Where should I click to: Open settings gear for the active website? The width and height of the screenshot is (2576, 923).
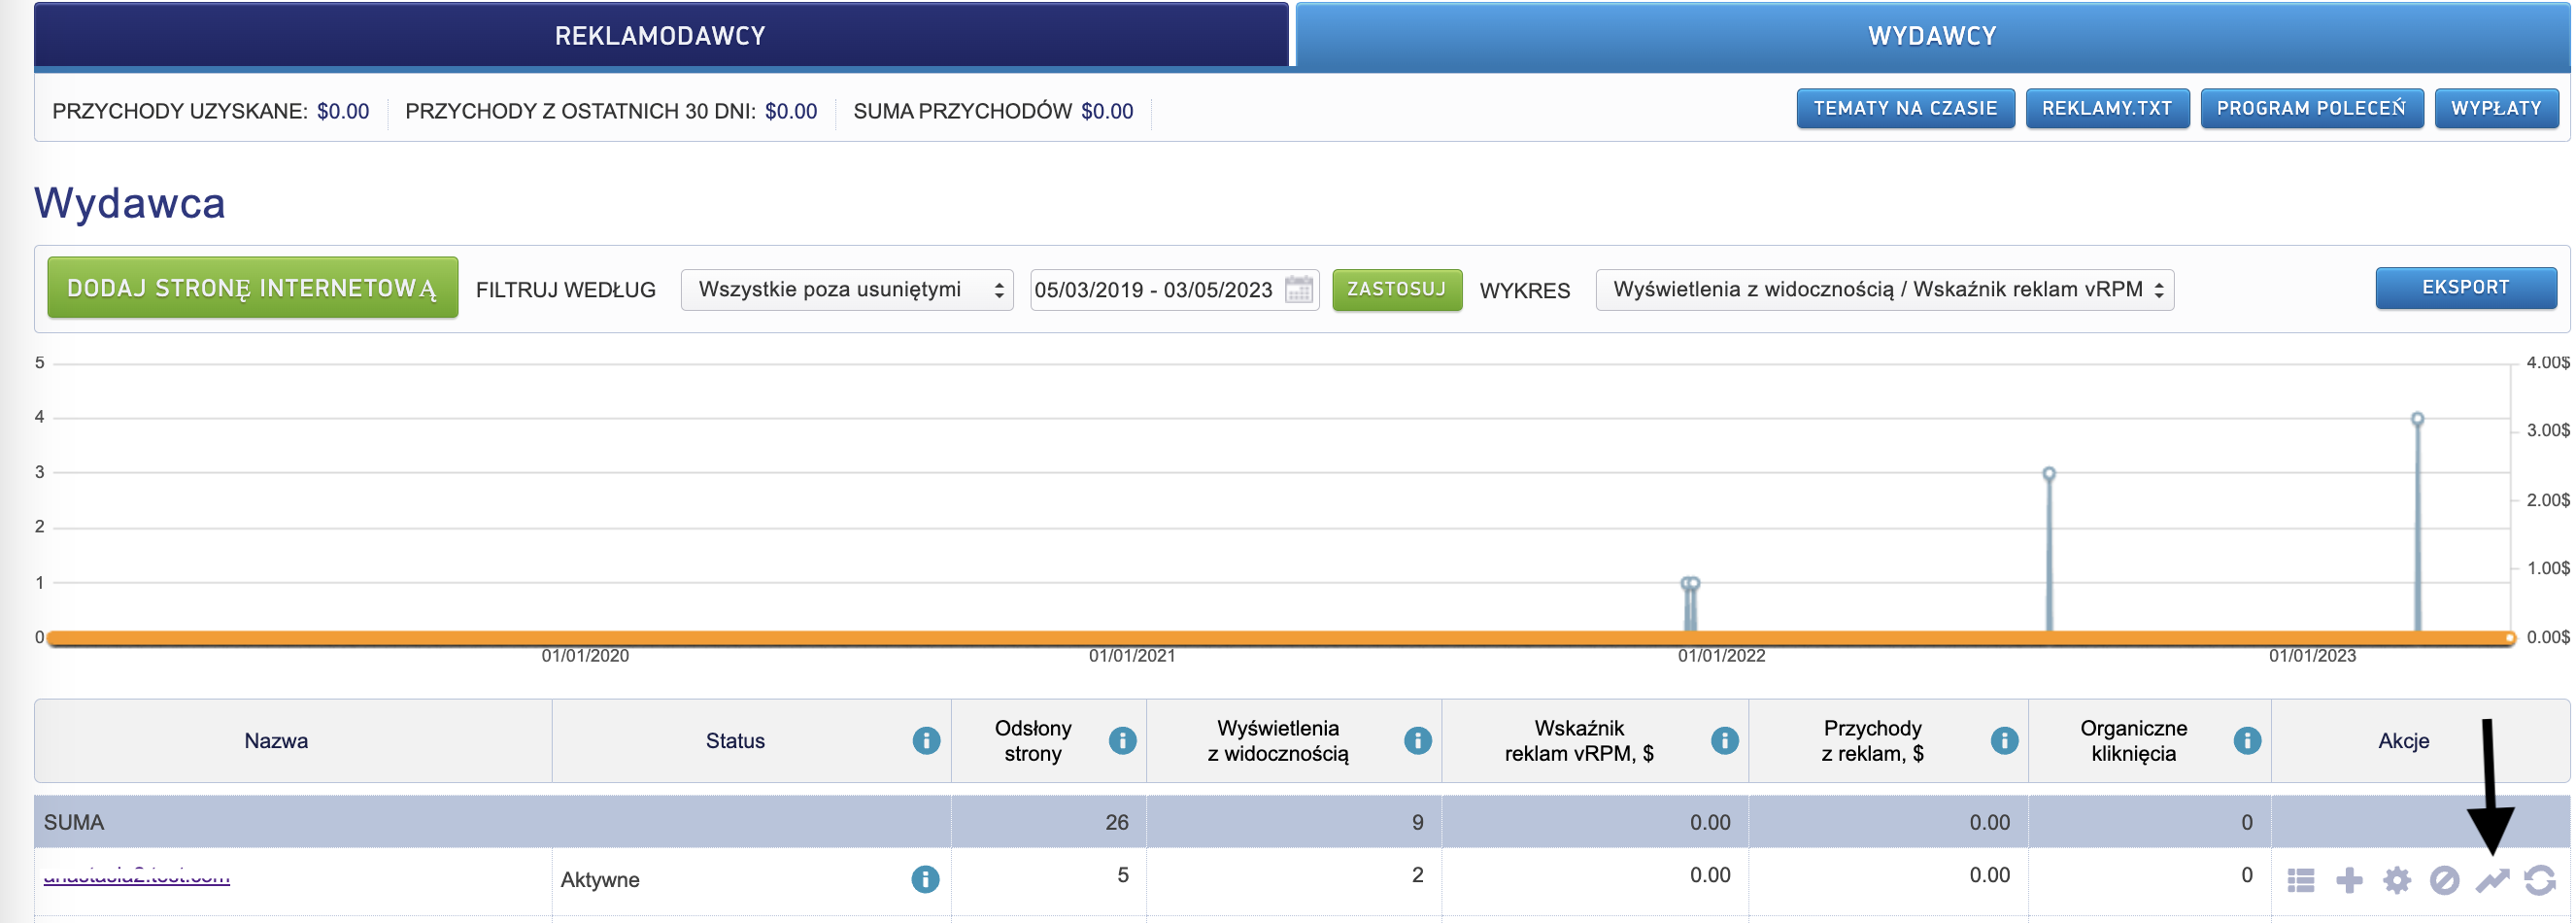2397,880
